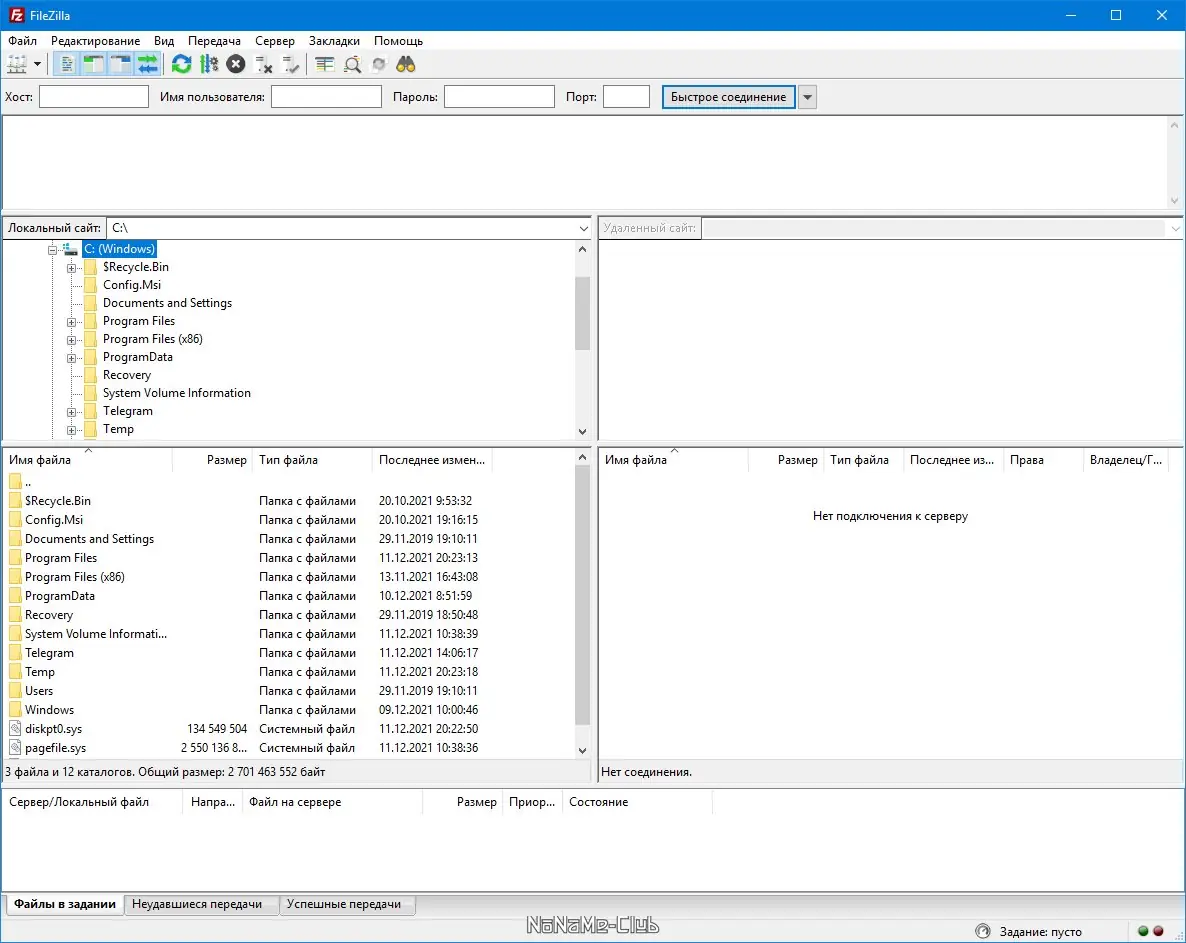Click the directory tree scroll down arrow
Viewport: 1186px width, 943px height.
point(582,431)
